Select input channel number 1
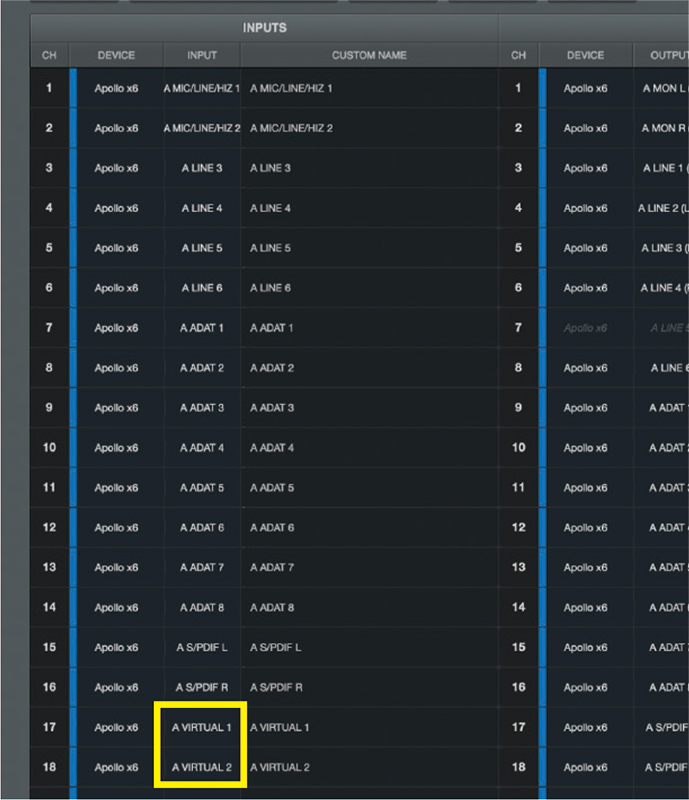The image size is (689, 800). 50,88
